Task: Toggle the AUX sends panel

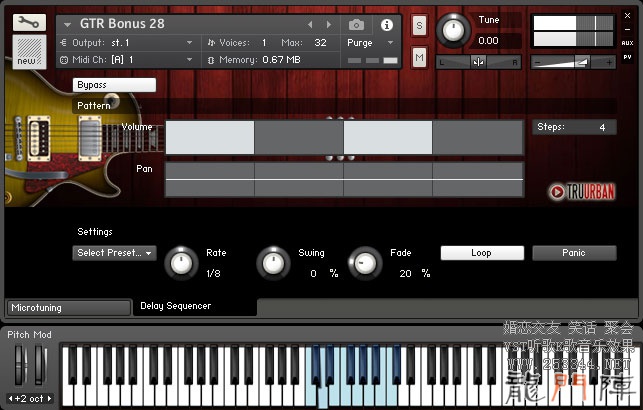Action: pyautogui.click(x=627, y=43)
